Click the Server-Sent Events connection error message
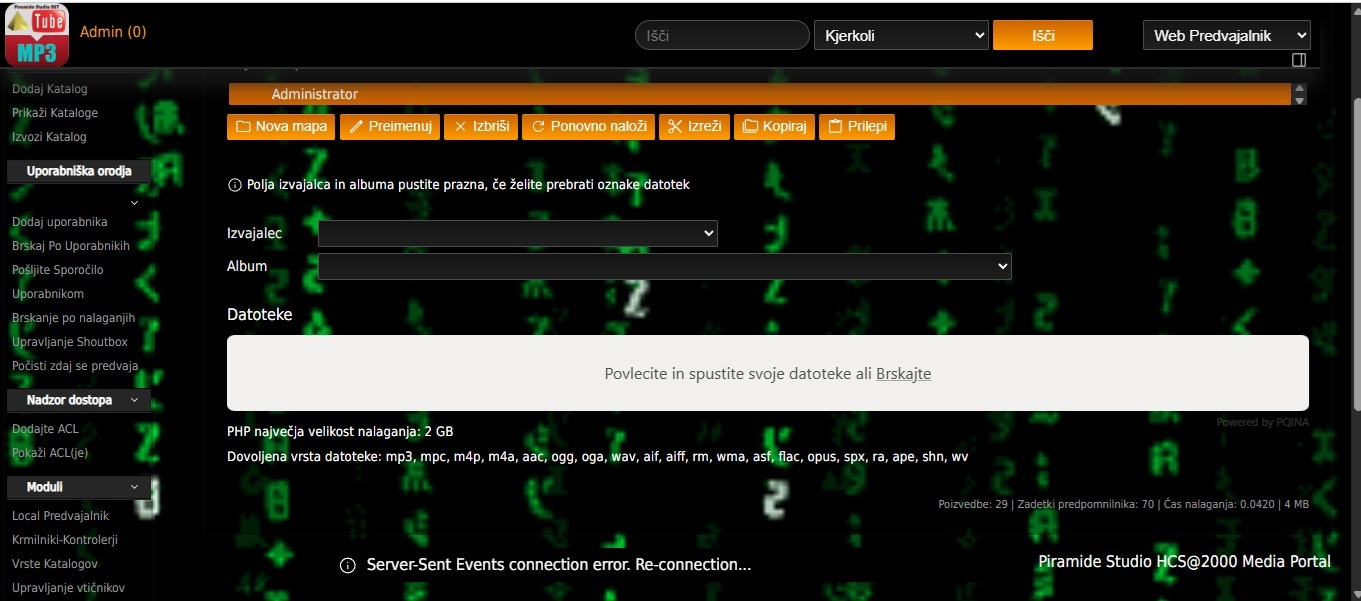The image size is (1361, 601). click(559, 565)
